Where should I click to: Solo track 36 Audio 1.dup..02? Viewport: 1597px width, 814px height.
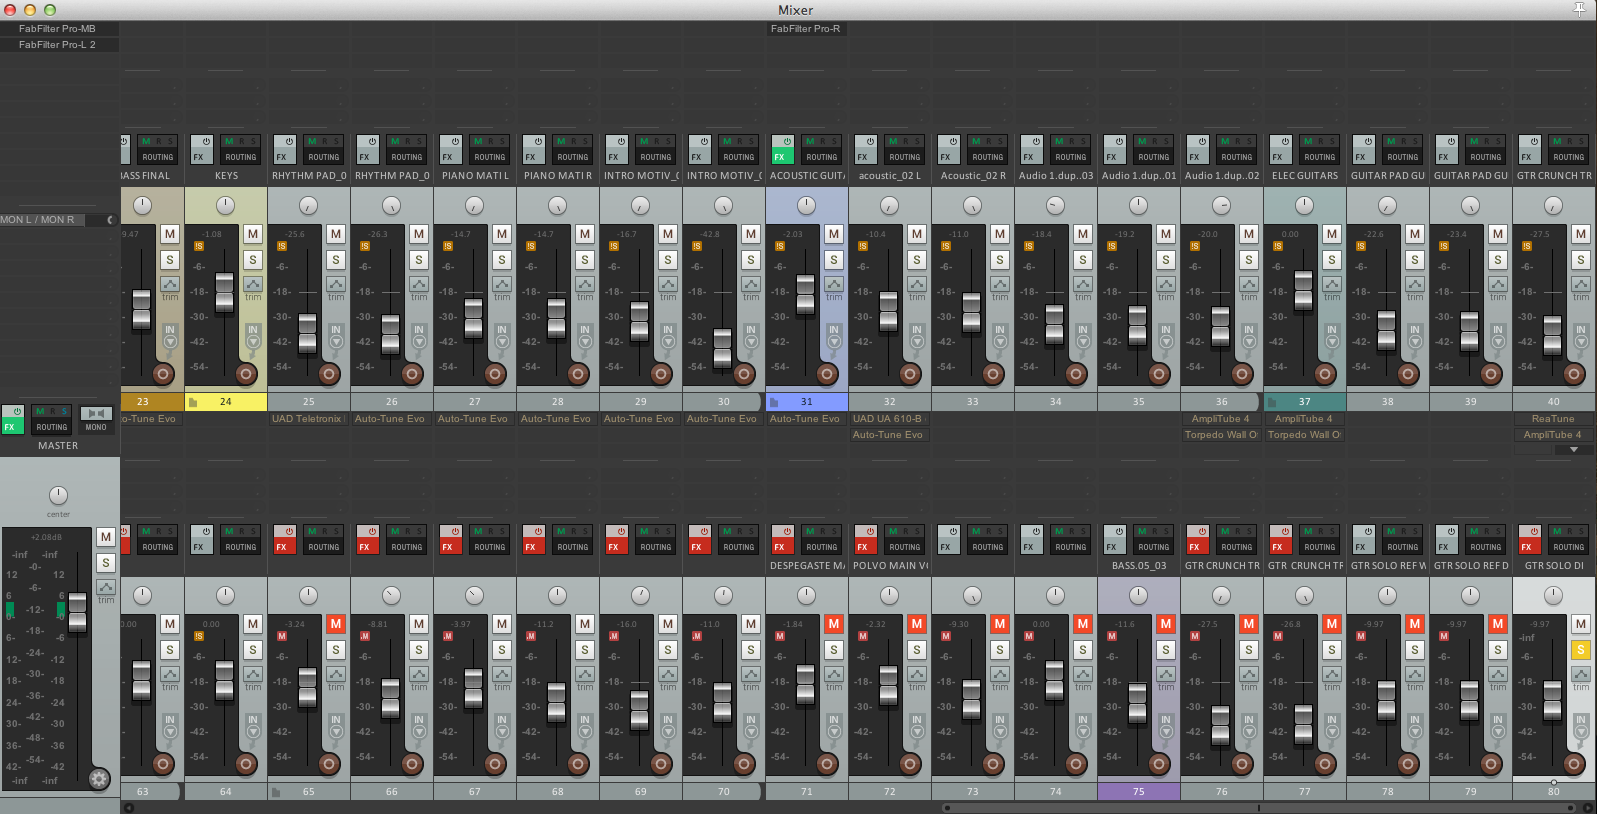(1249, 260)
